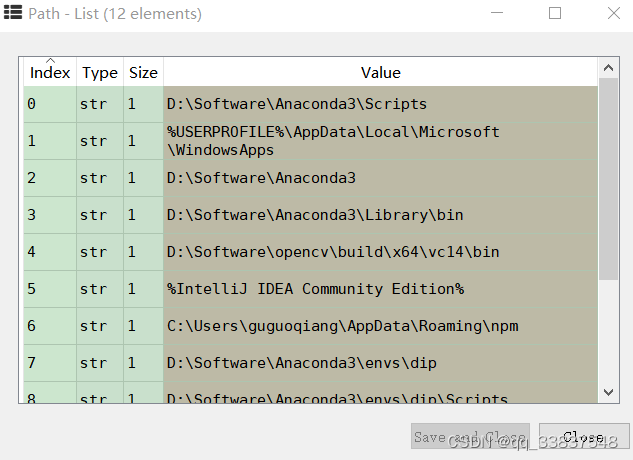Click the vertical scrollbar thumb

(x=608, y=179)
